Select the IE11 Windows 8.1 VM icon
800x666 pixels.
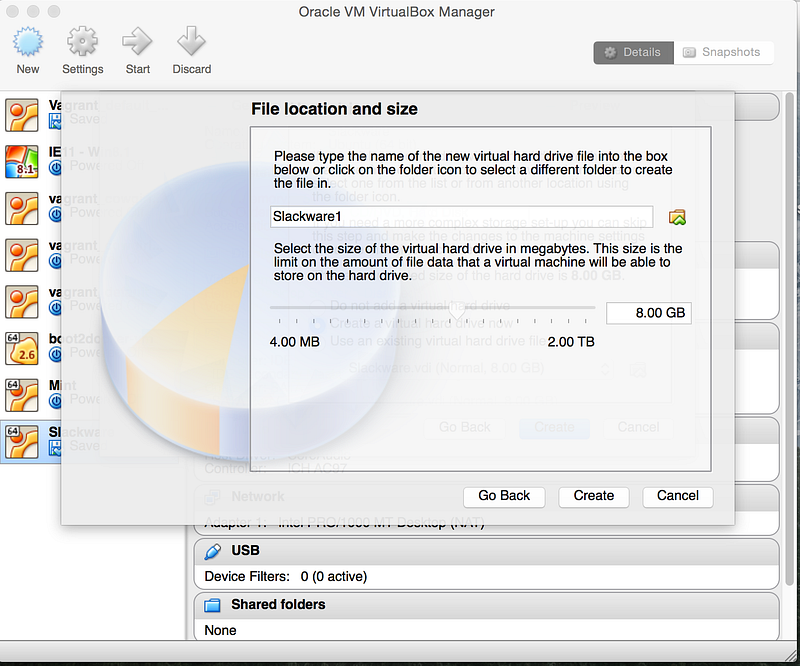pyautogui.click(x=21, y=162)
